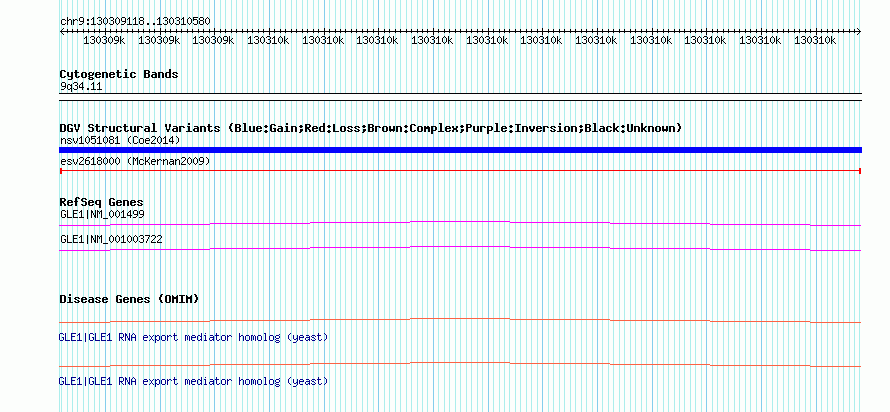Select the DGV Structural Variants track heading
Image resolution: width=890 pixels, height=412 pixels.
click(370, 128)
